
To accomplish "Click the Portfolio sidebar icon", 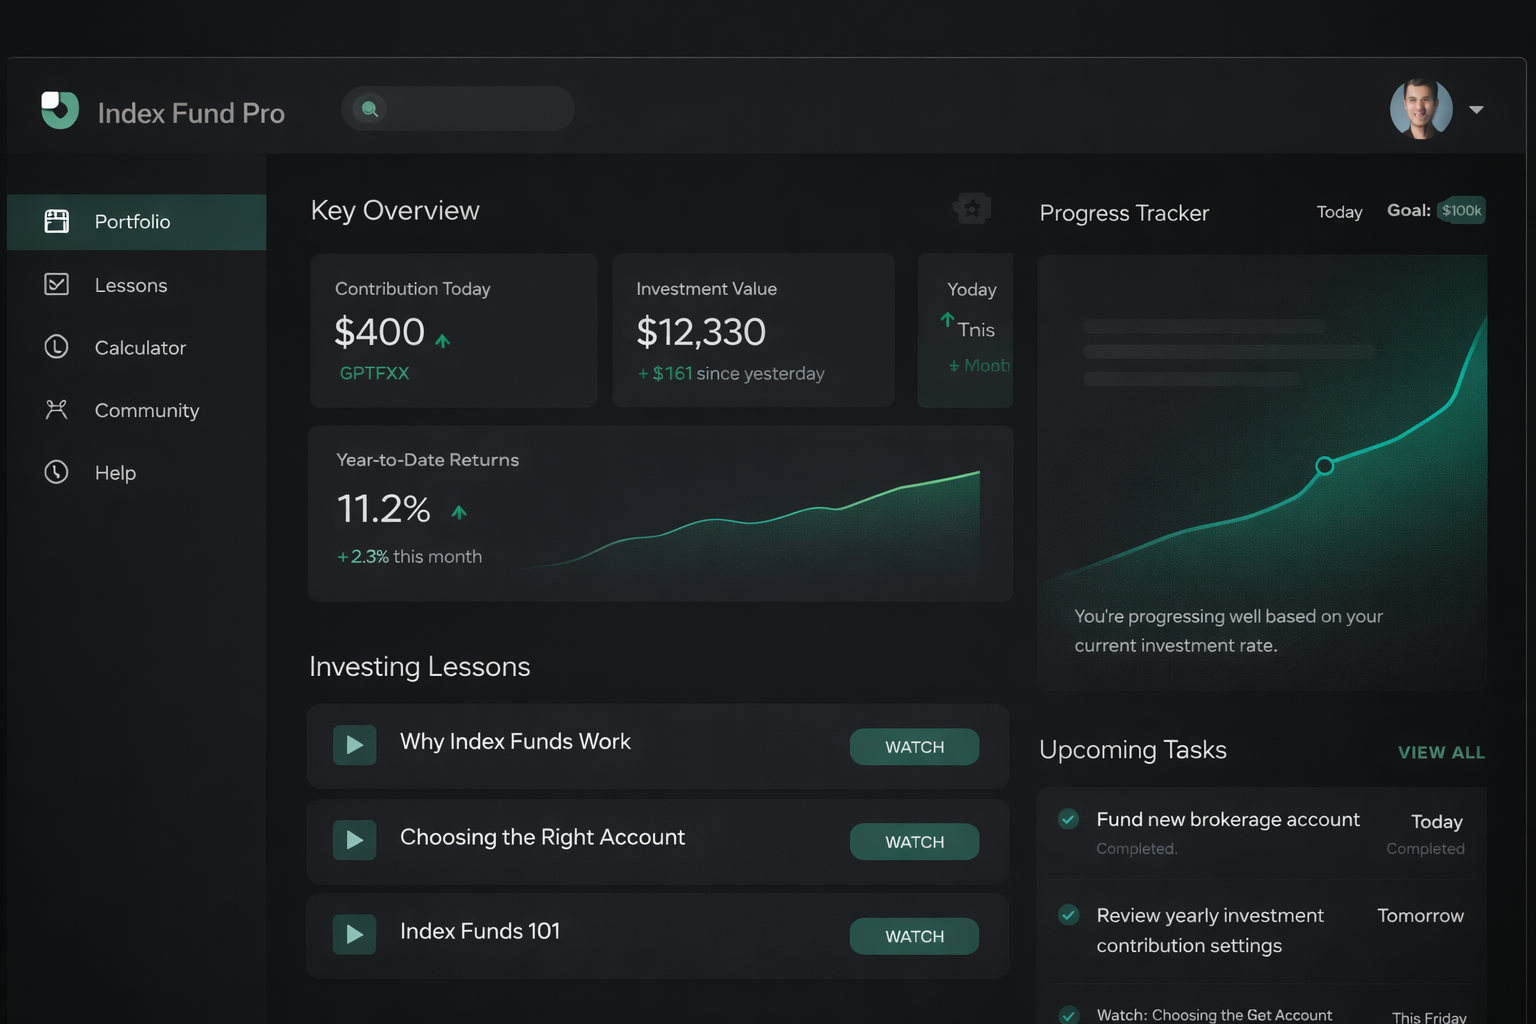I will [x=57, y=221].
